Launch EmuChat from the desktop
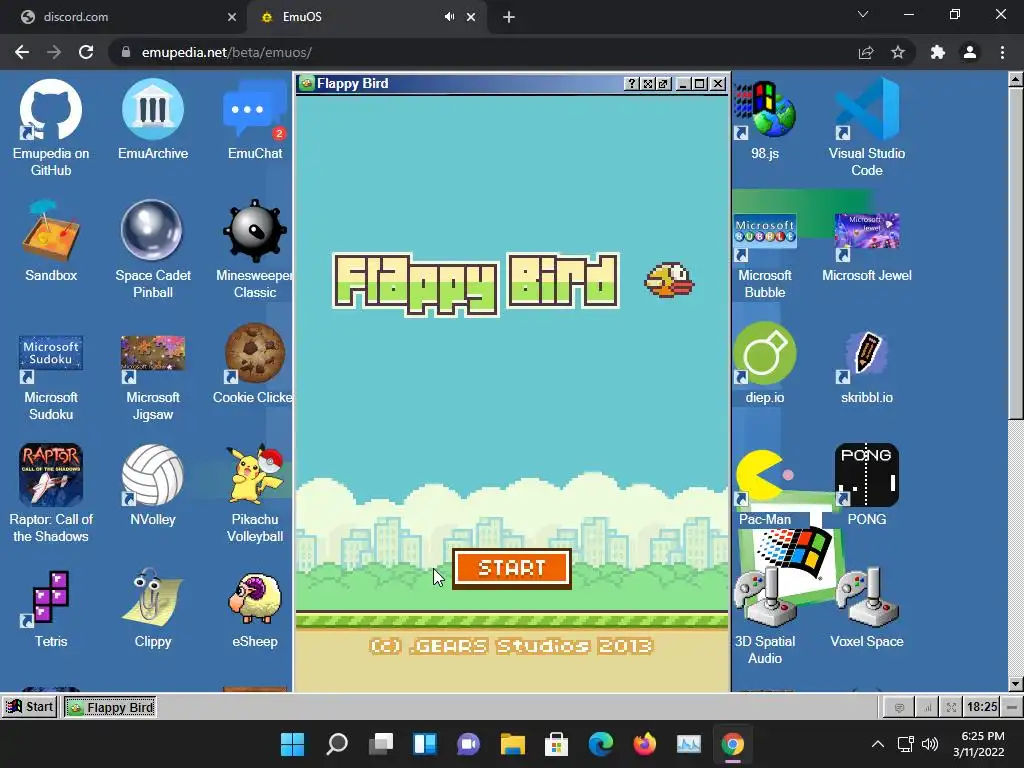 pyautogui.click(x=255, y=120)
